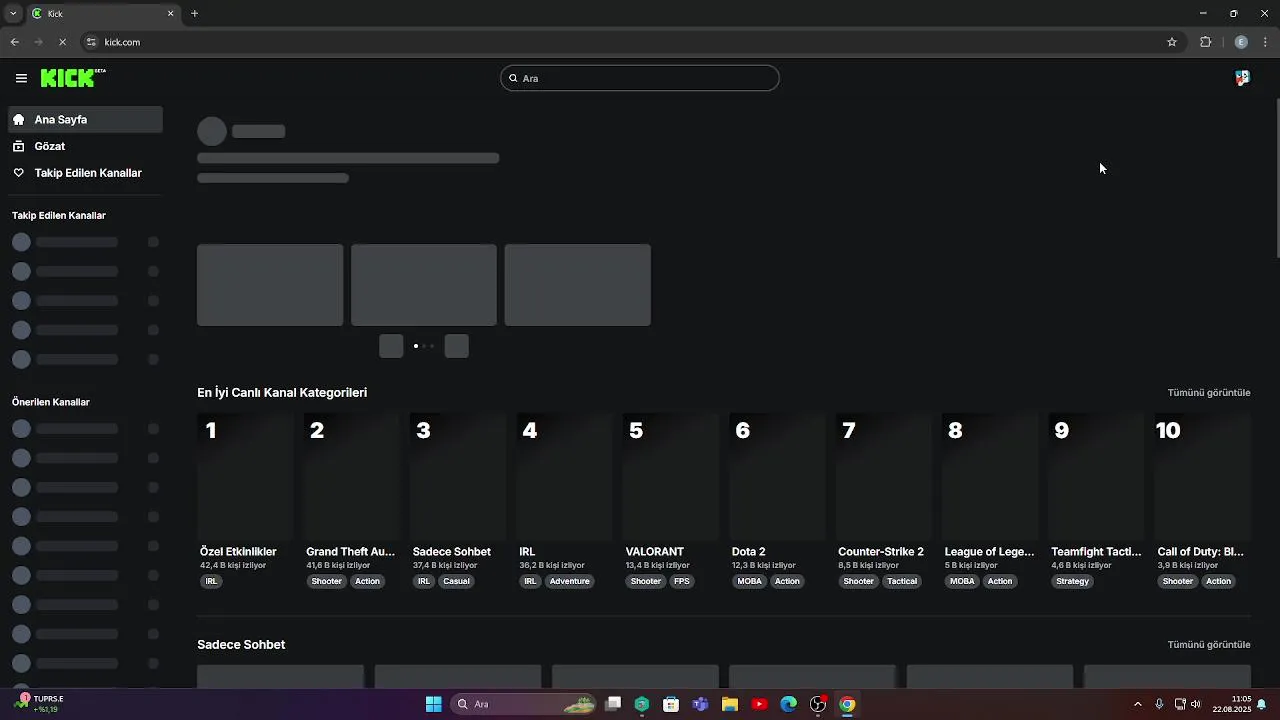
Task: Open OBS Studio from the taskbar
Action: coord(818,704)
